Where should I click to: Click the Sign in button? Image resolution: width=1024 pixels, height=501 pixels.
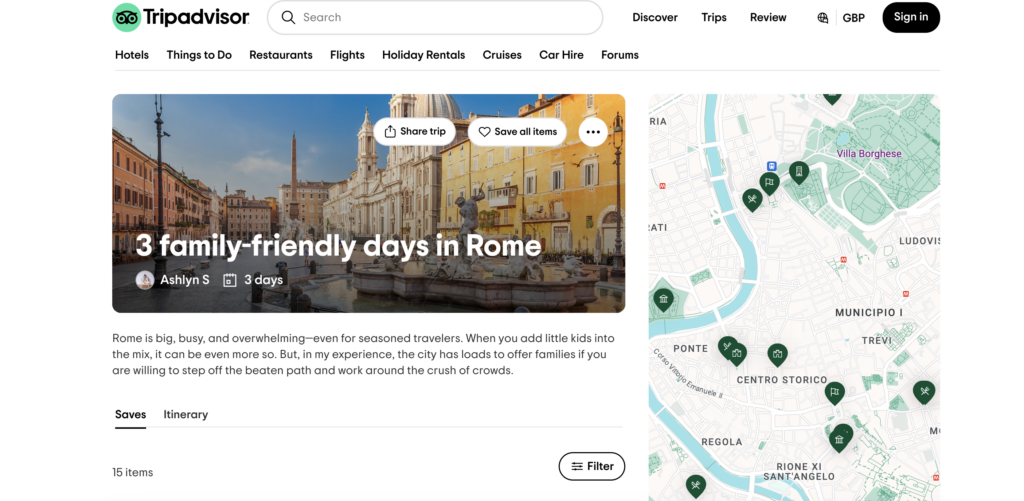tap(910, 17)
